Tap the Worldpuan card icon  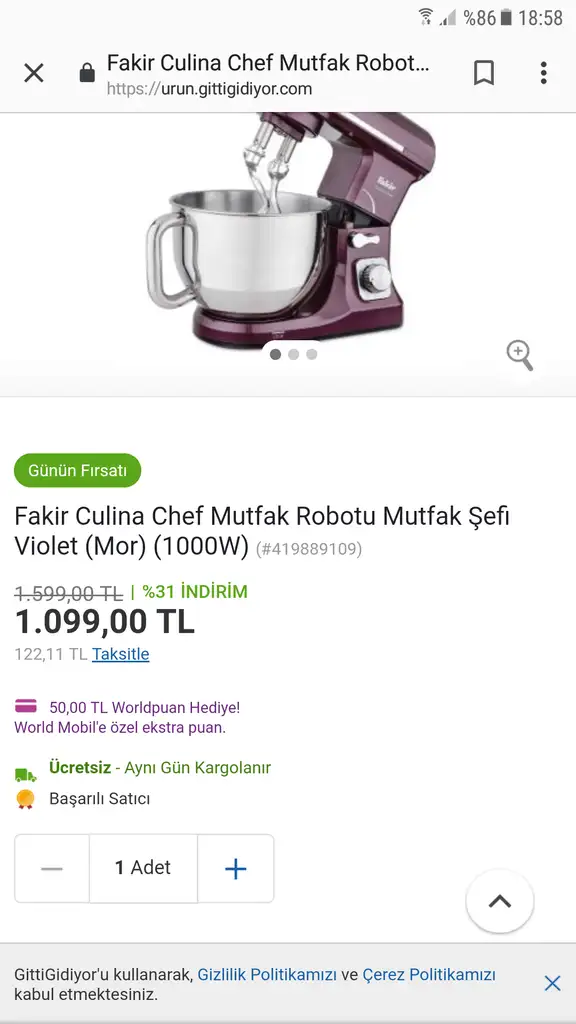[26, 706]
